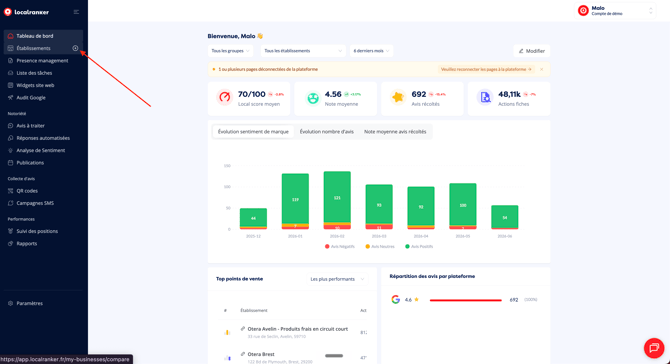
Task: Click the QR codes icon
Action: click(x=11, y=191)
